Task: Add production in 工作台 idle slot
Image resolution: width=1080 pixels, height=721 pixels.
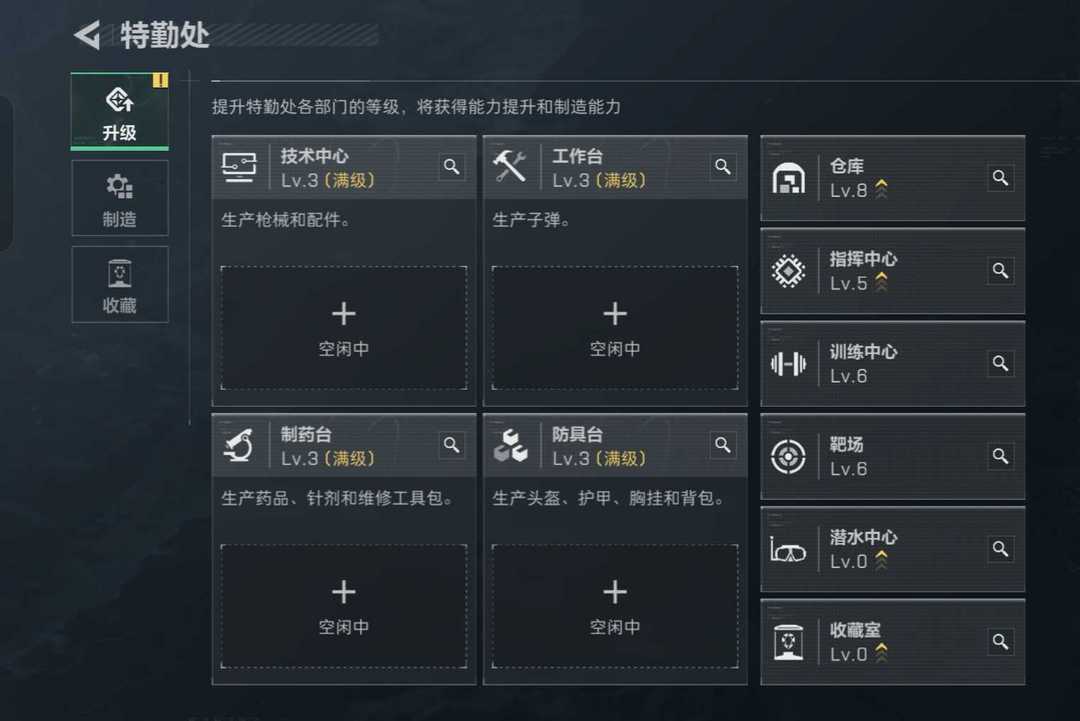Action: (615, 328)
